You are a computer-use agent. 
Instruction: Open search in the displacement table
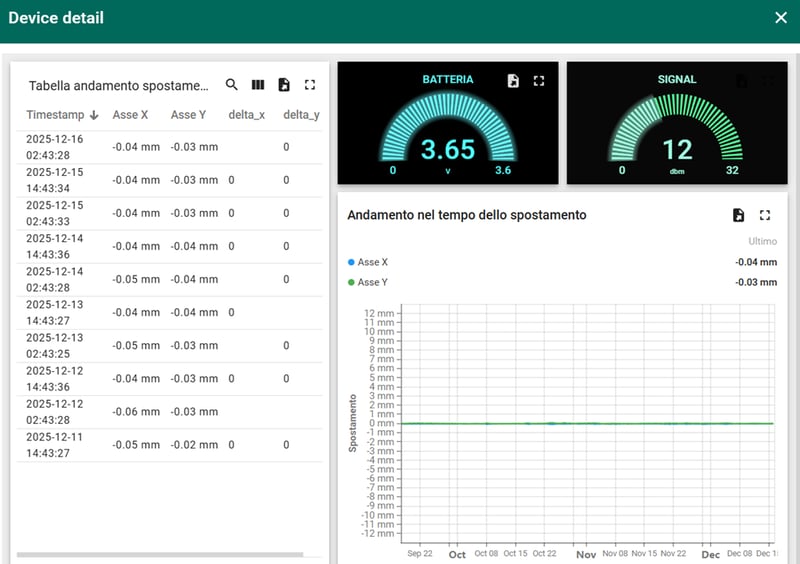tap(232, 85)
